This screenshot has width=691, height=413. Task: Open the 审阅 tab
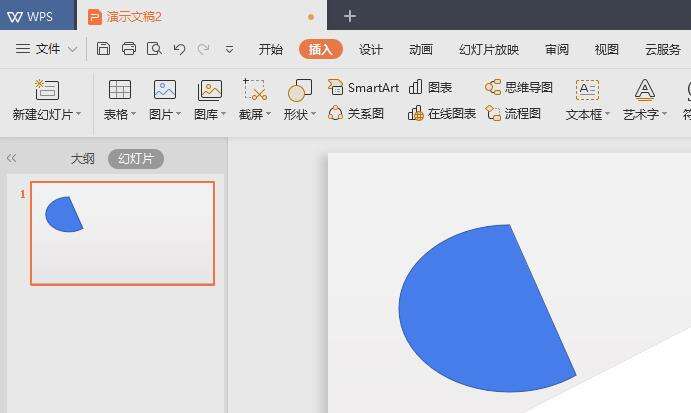pos(557,49)
